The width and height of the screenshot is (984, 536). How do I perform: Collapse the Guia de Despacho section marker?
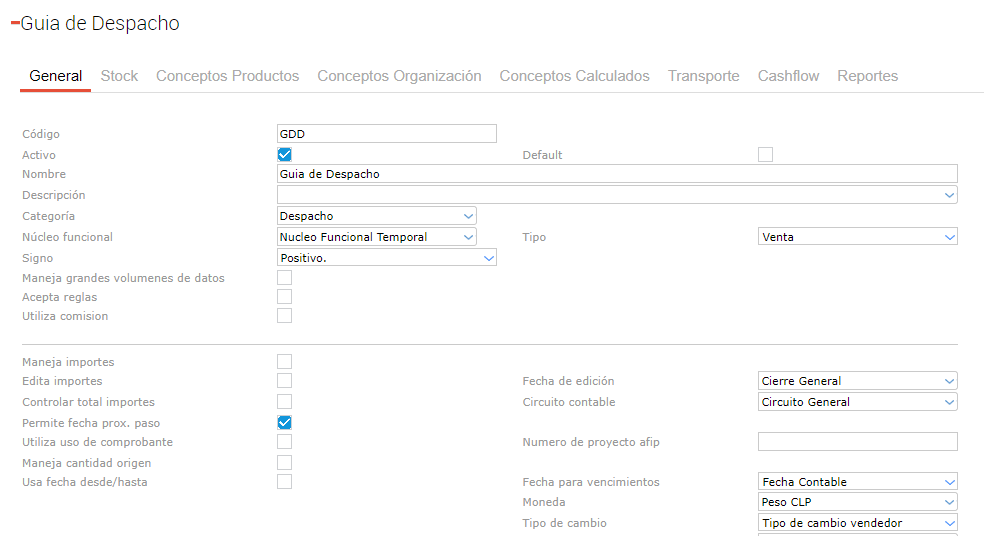tap(15, 24)
